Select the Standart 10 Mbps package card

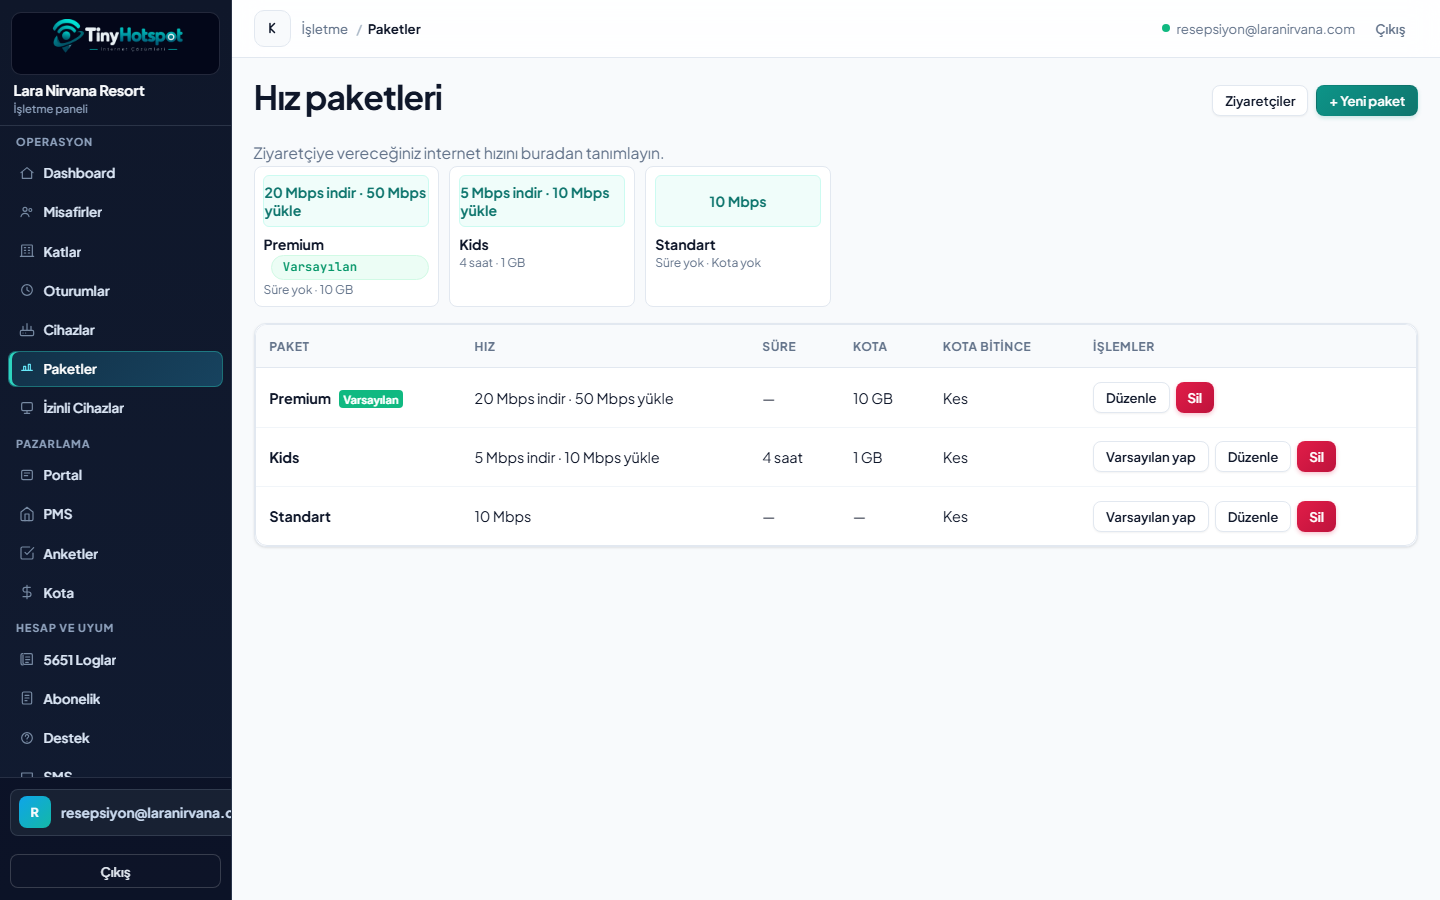[738, 236]
